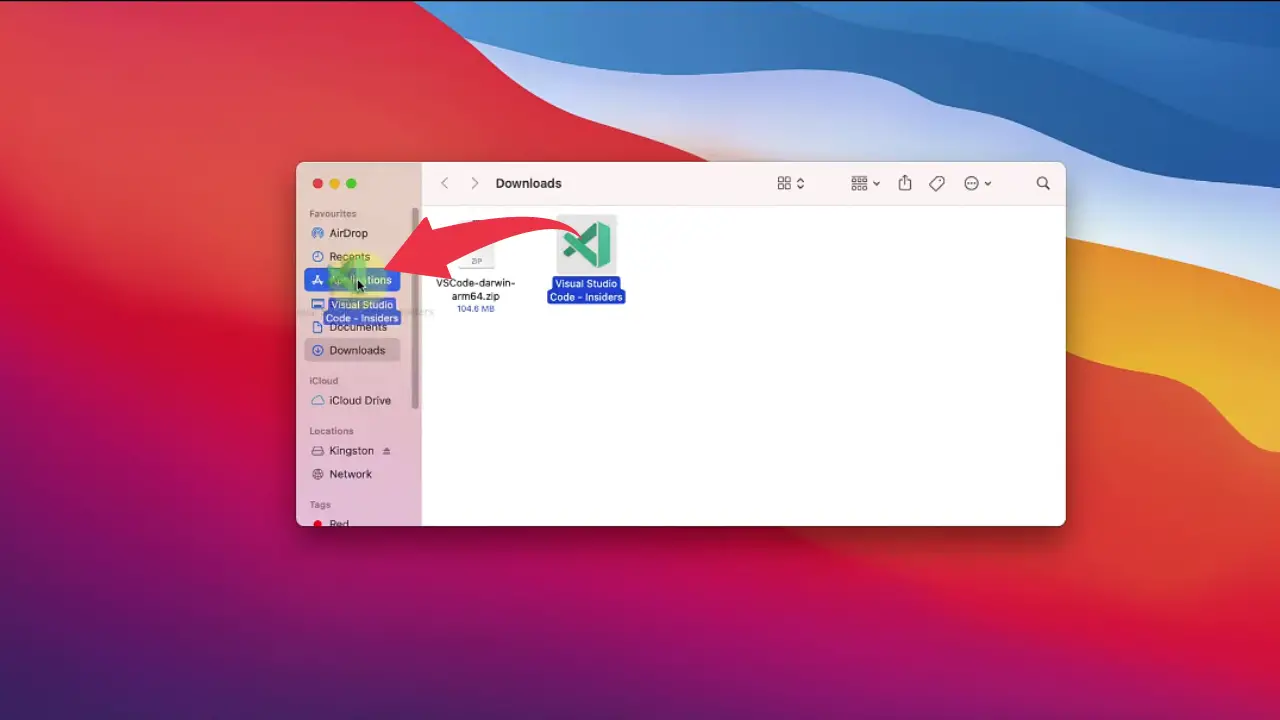Click the Downloads sidebar arrow icon
The image size is (1280, 720).
click(318, 350)
